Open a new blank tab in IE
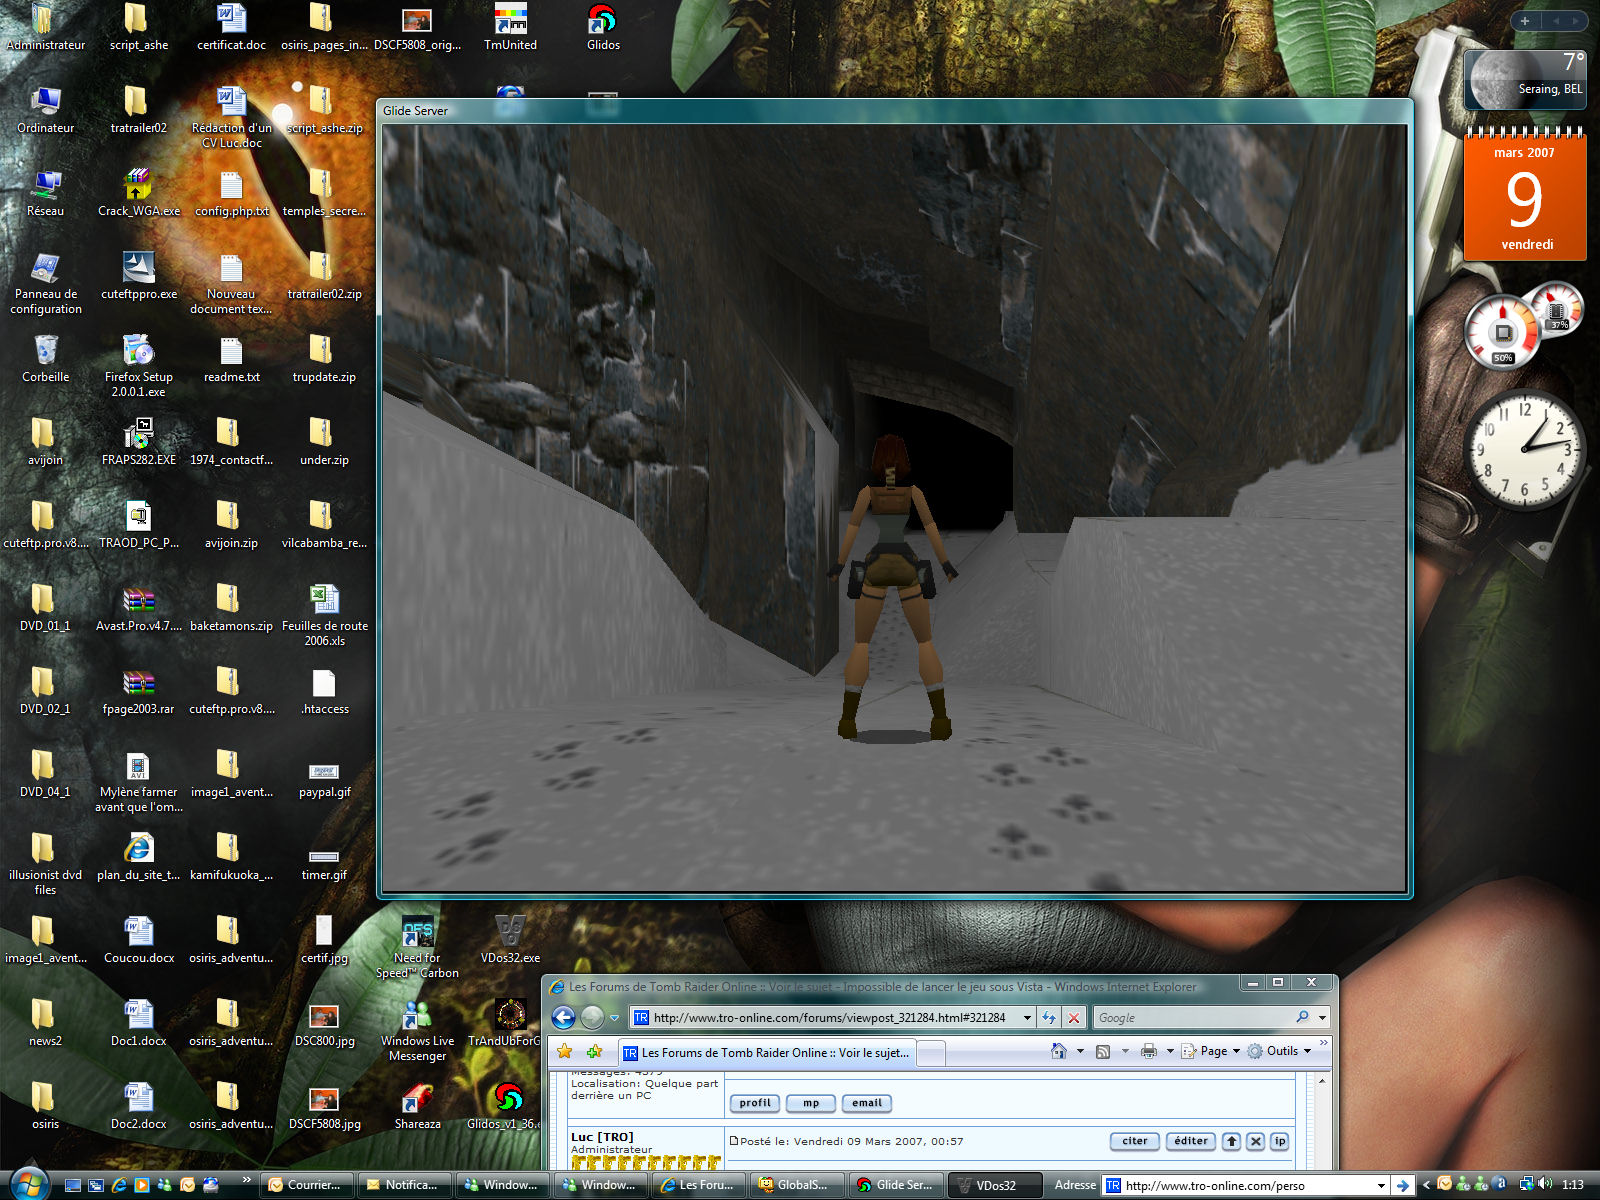Image resolution: width=1600 pixels, height=1200 pixels. click(930, 1053)
